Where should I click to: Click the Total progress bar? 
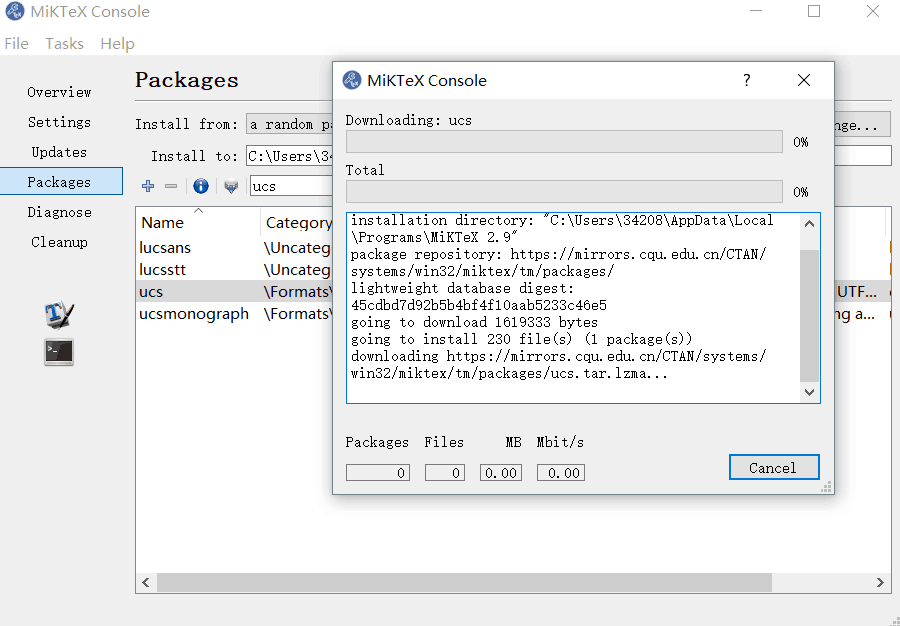563,192
